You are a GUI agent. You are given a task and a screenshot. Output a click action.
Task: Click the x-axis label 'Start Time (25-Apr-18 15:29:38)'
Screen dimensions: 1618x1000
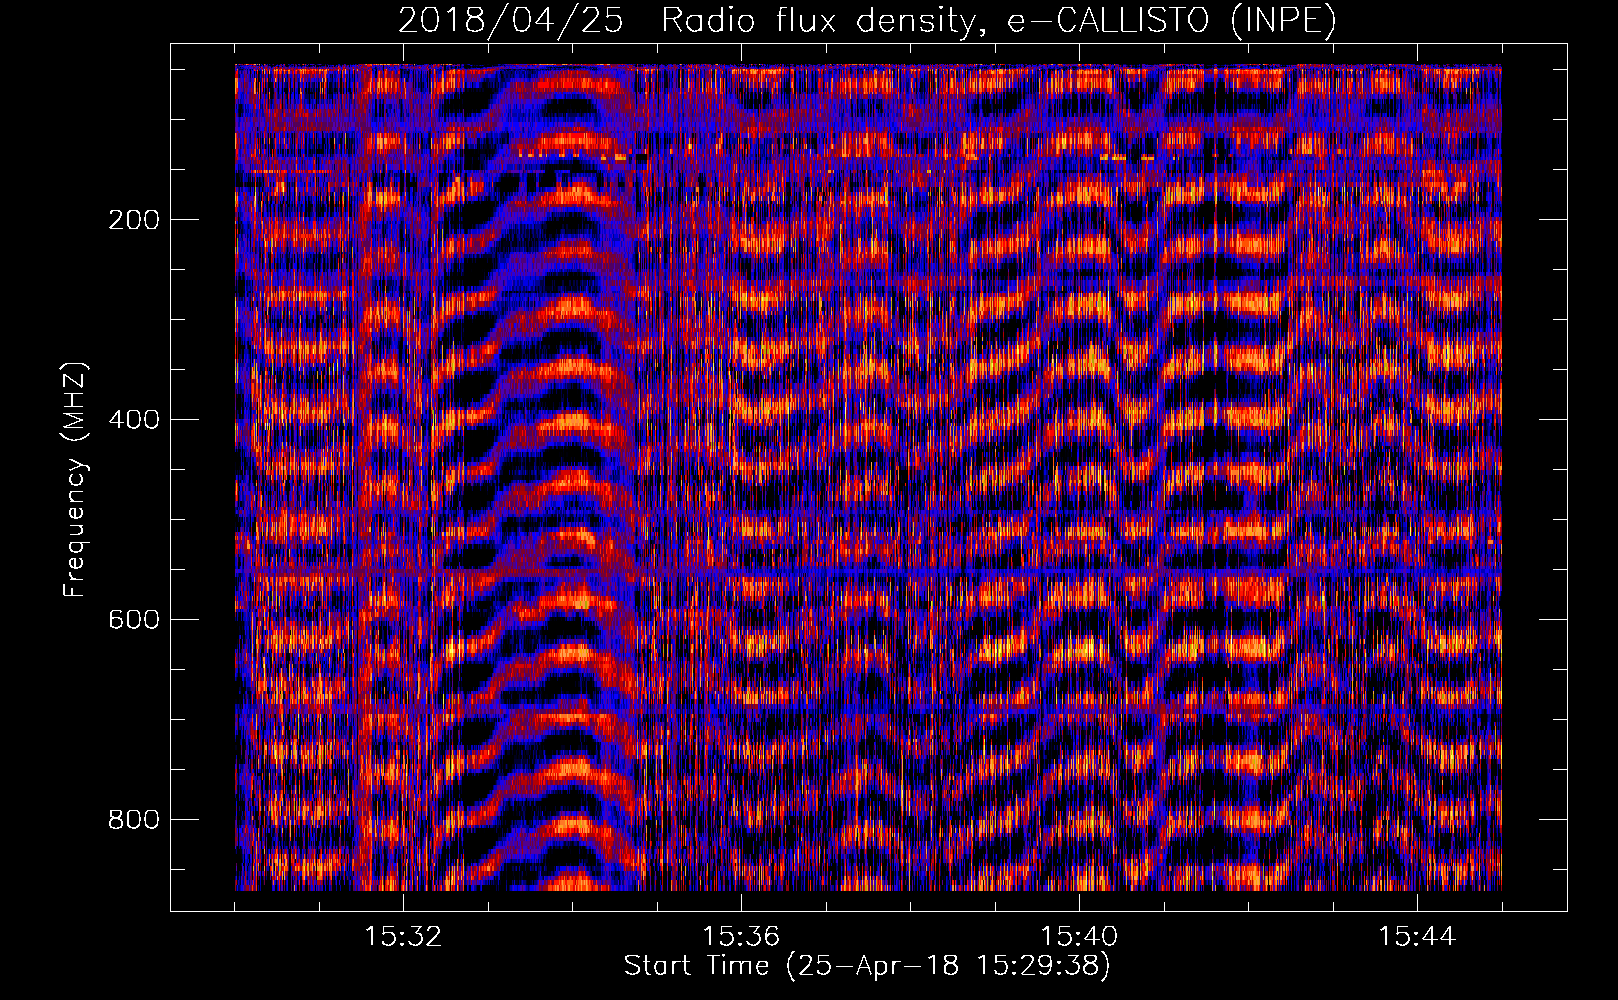(867, 966)
